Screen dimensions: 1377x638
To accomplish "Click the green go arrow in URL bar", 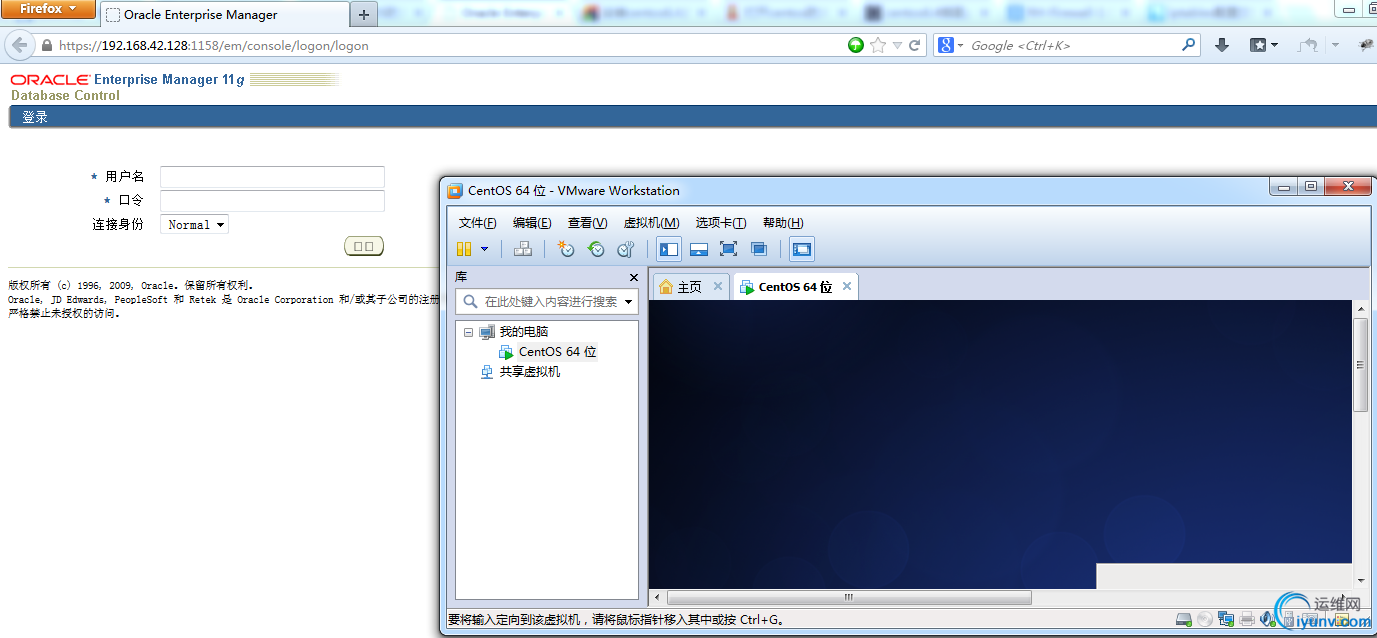I will (856, 45).
